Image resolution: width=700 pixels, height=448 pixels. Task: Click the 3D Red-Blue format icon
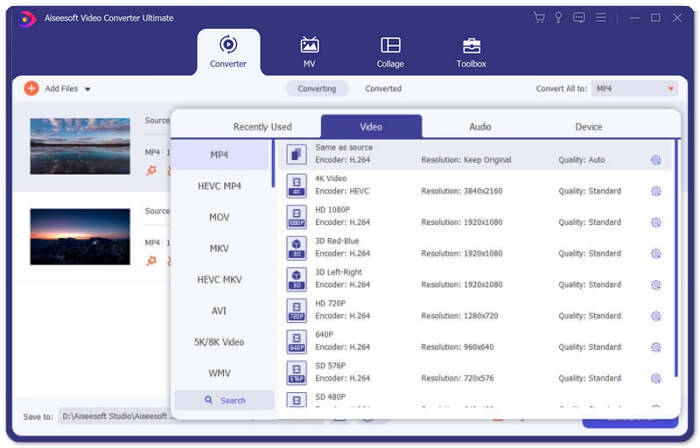pyautogui.click(x=296, y=248)
